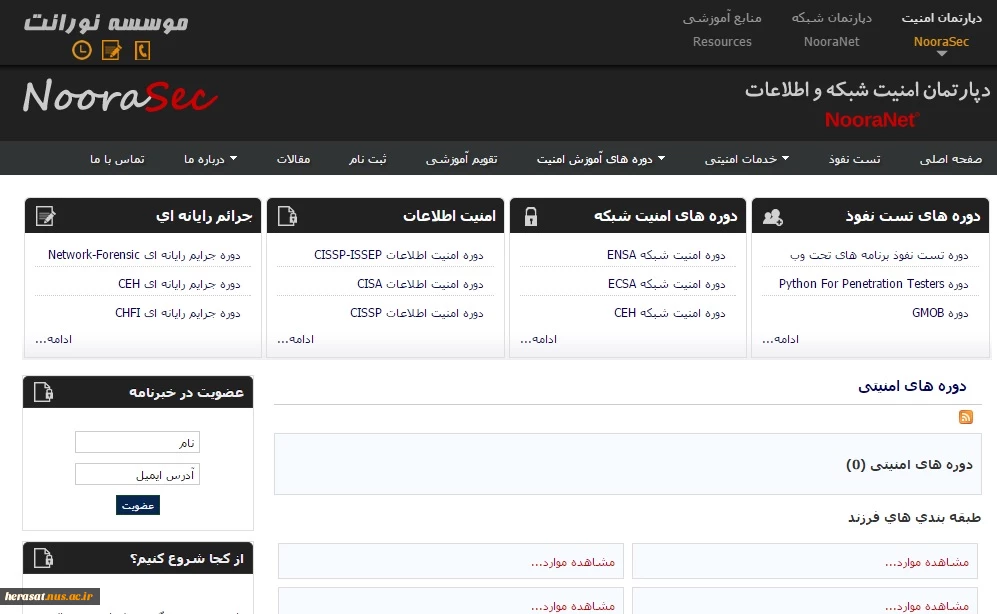This screenshot has width=997, height=614.
Task: Open the Network-Forensic computer crimes course link
Action: coord(144,255)
